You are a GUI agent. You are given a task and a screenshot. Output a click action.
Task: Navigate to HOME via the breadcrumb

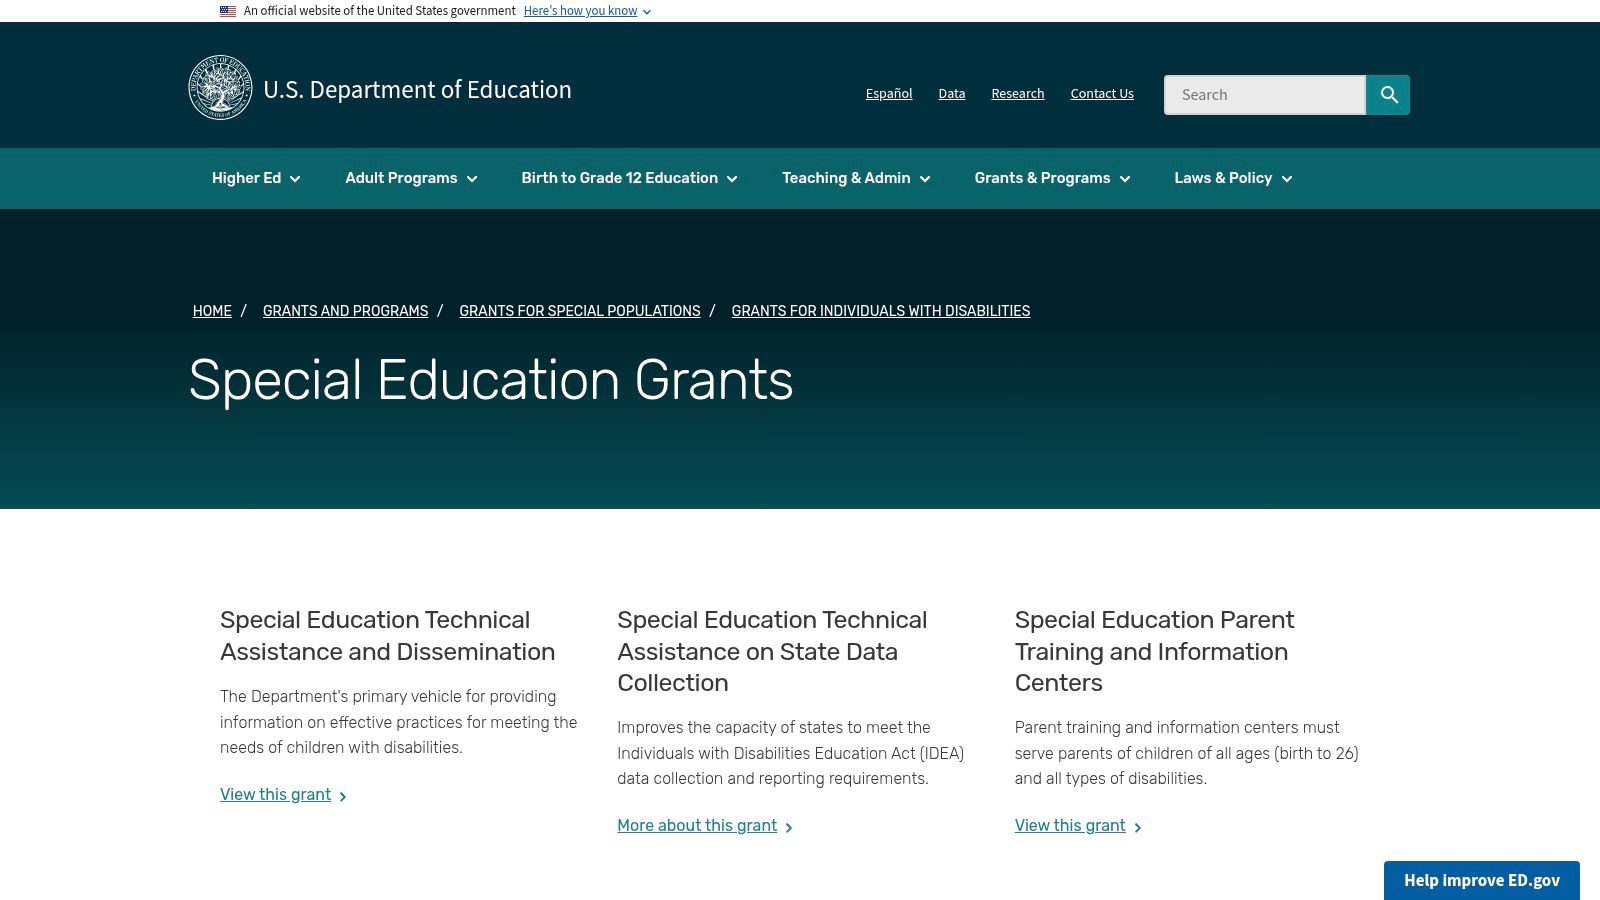point(211,311)
